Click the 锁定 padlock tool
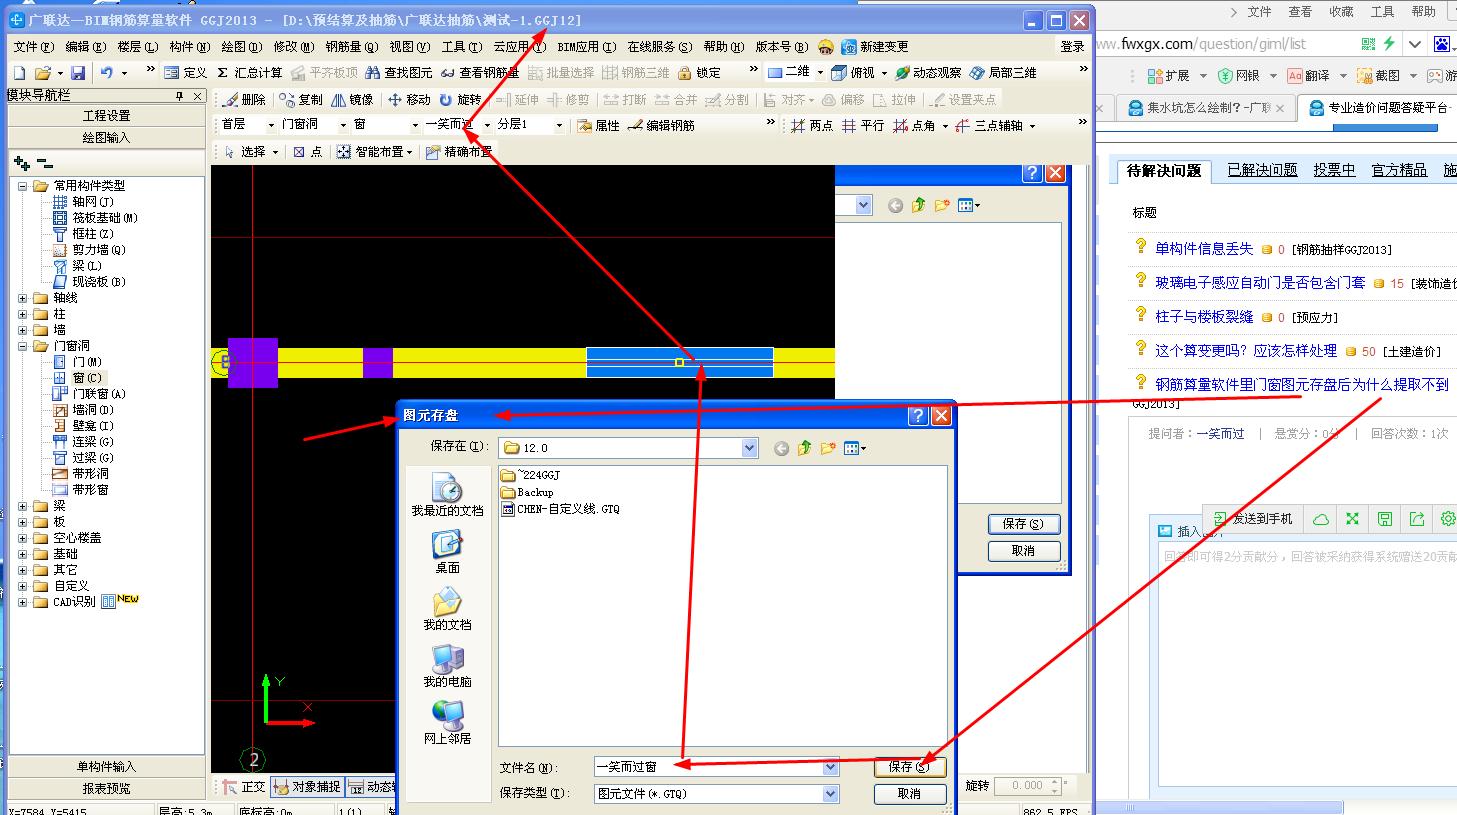Viewport: 1457px width, 815px height. [x=699, y=73]
